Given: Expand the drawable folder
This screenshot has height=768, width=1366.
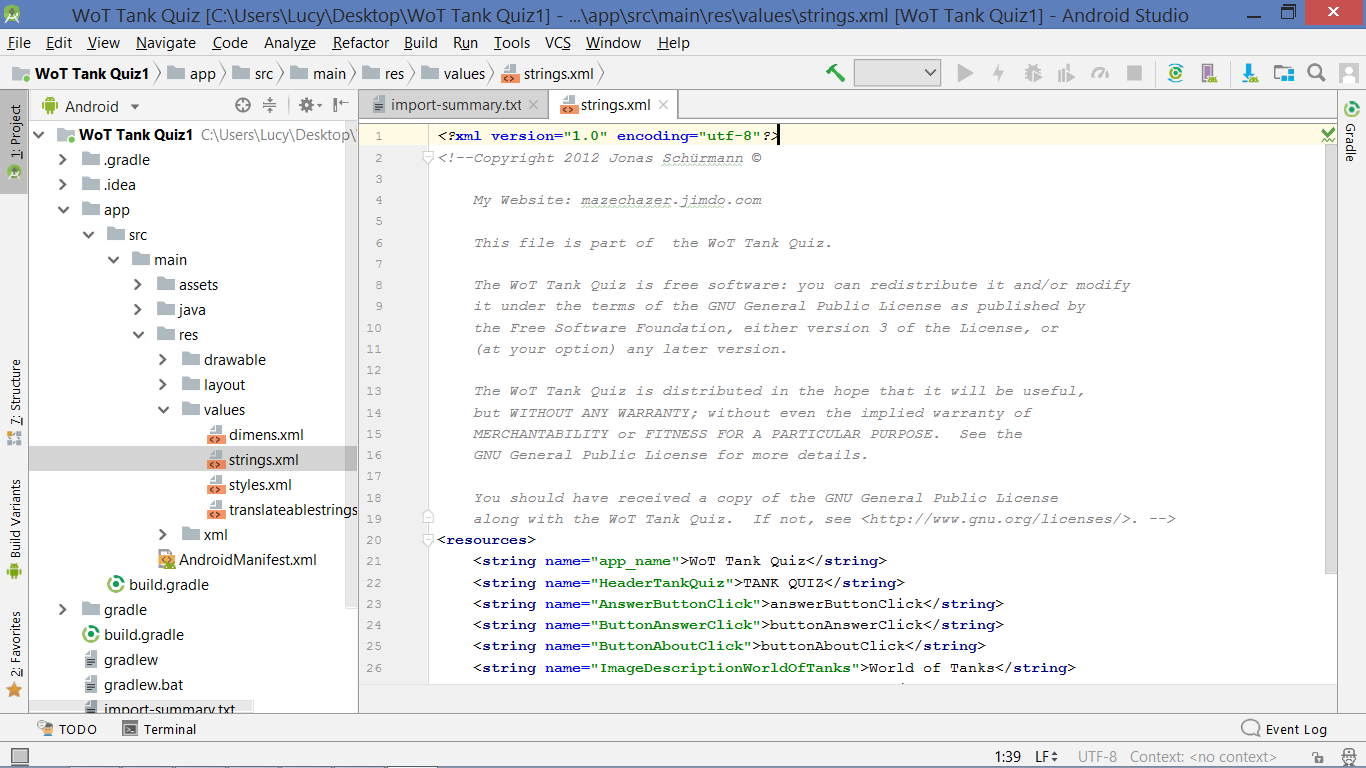Looking at the screenshot, I should pos(163,359).
